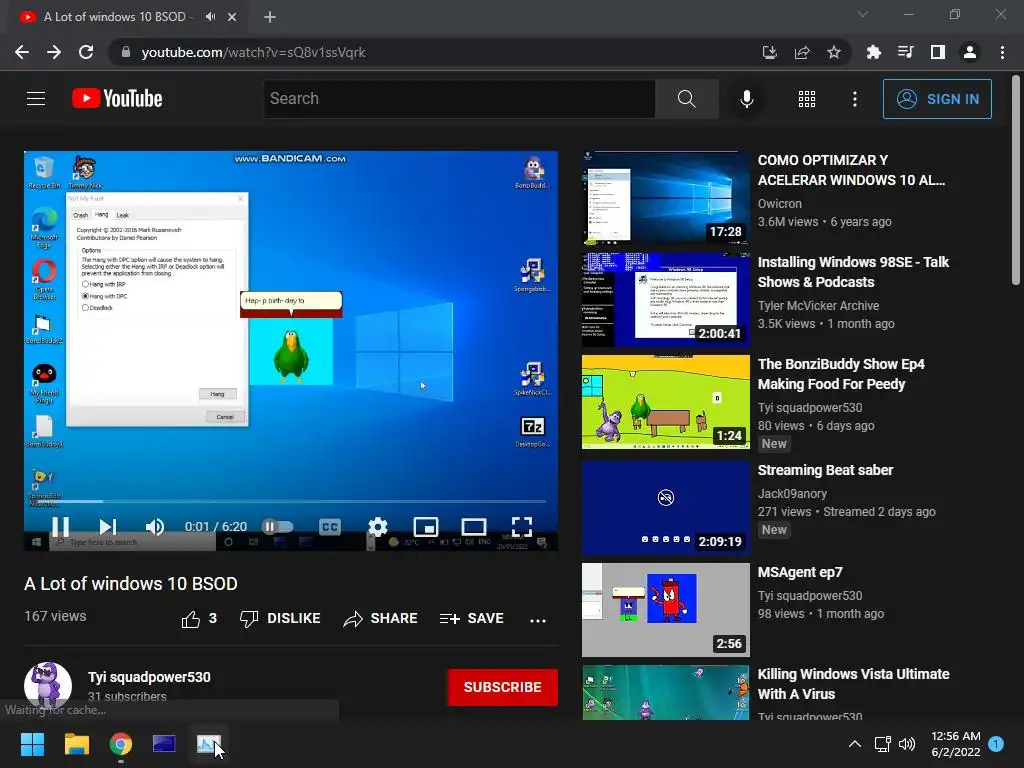
Task: Go to the YouTube home logo
Action: [117, 99]
